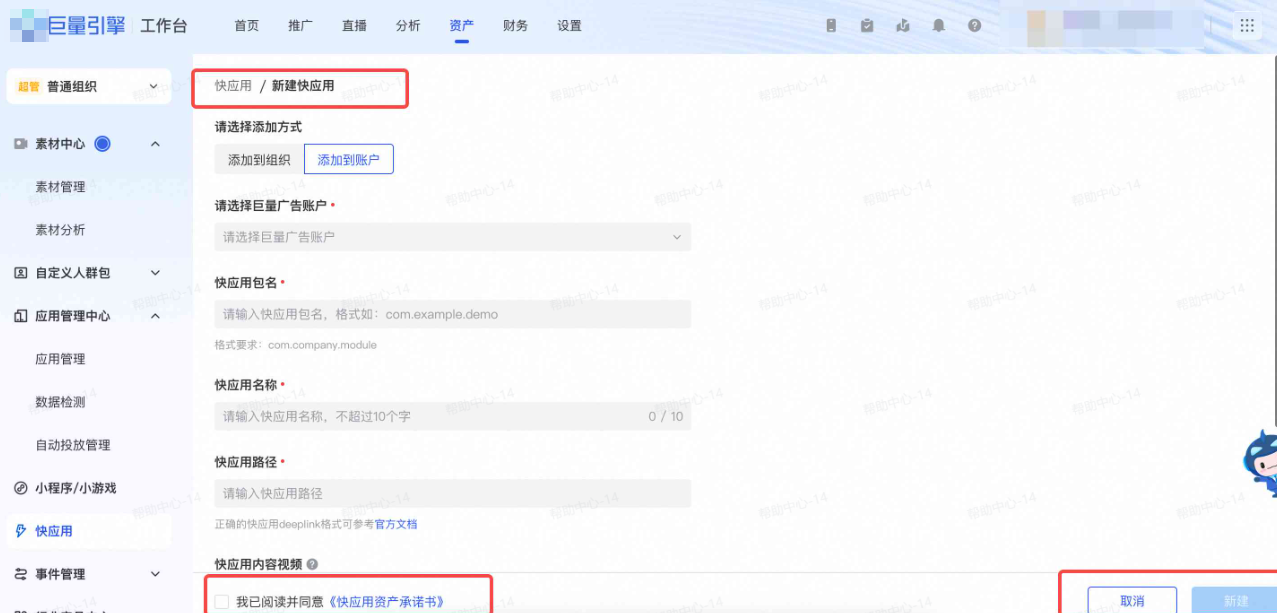Open the 普通组织 organization dropdown

88,87
